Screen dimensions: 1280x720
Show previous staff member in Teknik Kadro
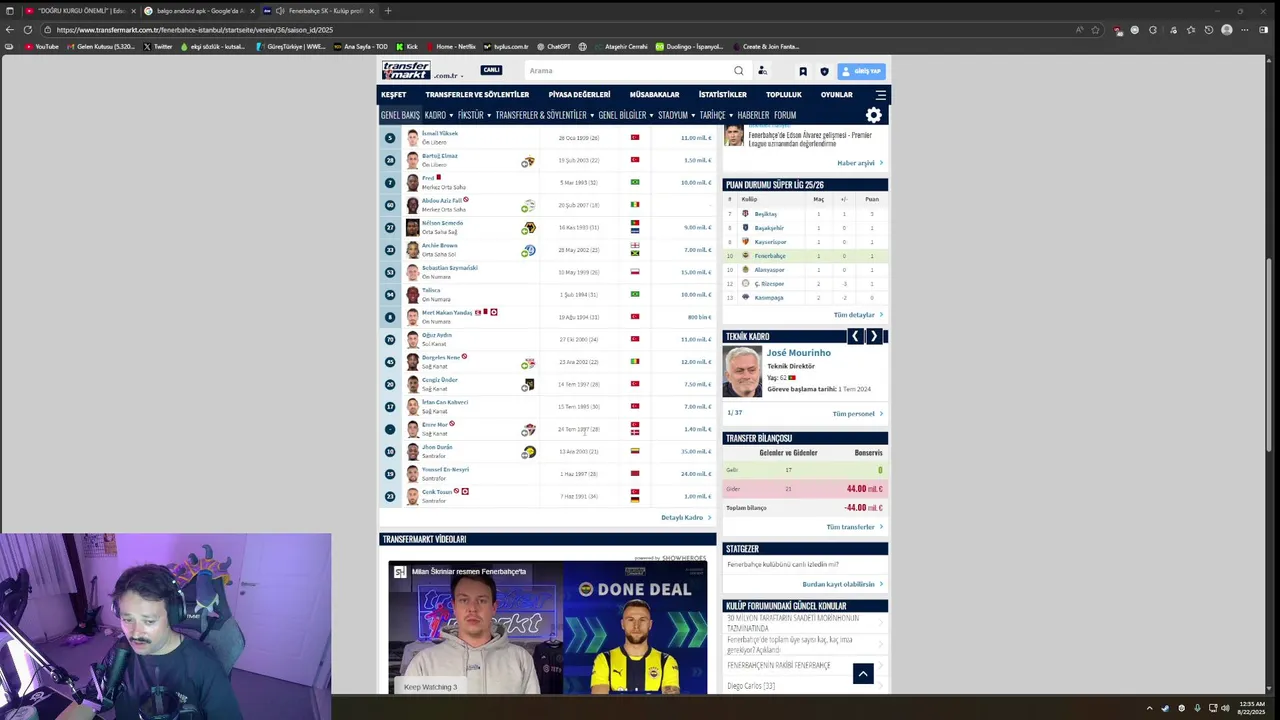[x=855, y=337]
